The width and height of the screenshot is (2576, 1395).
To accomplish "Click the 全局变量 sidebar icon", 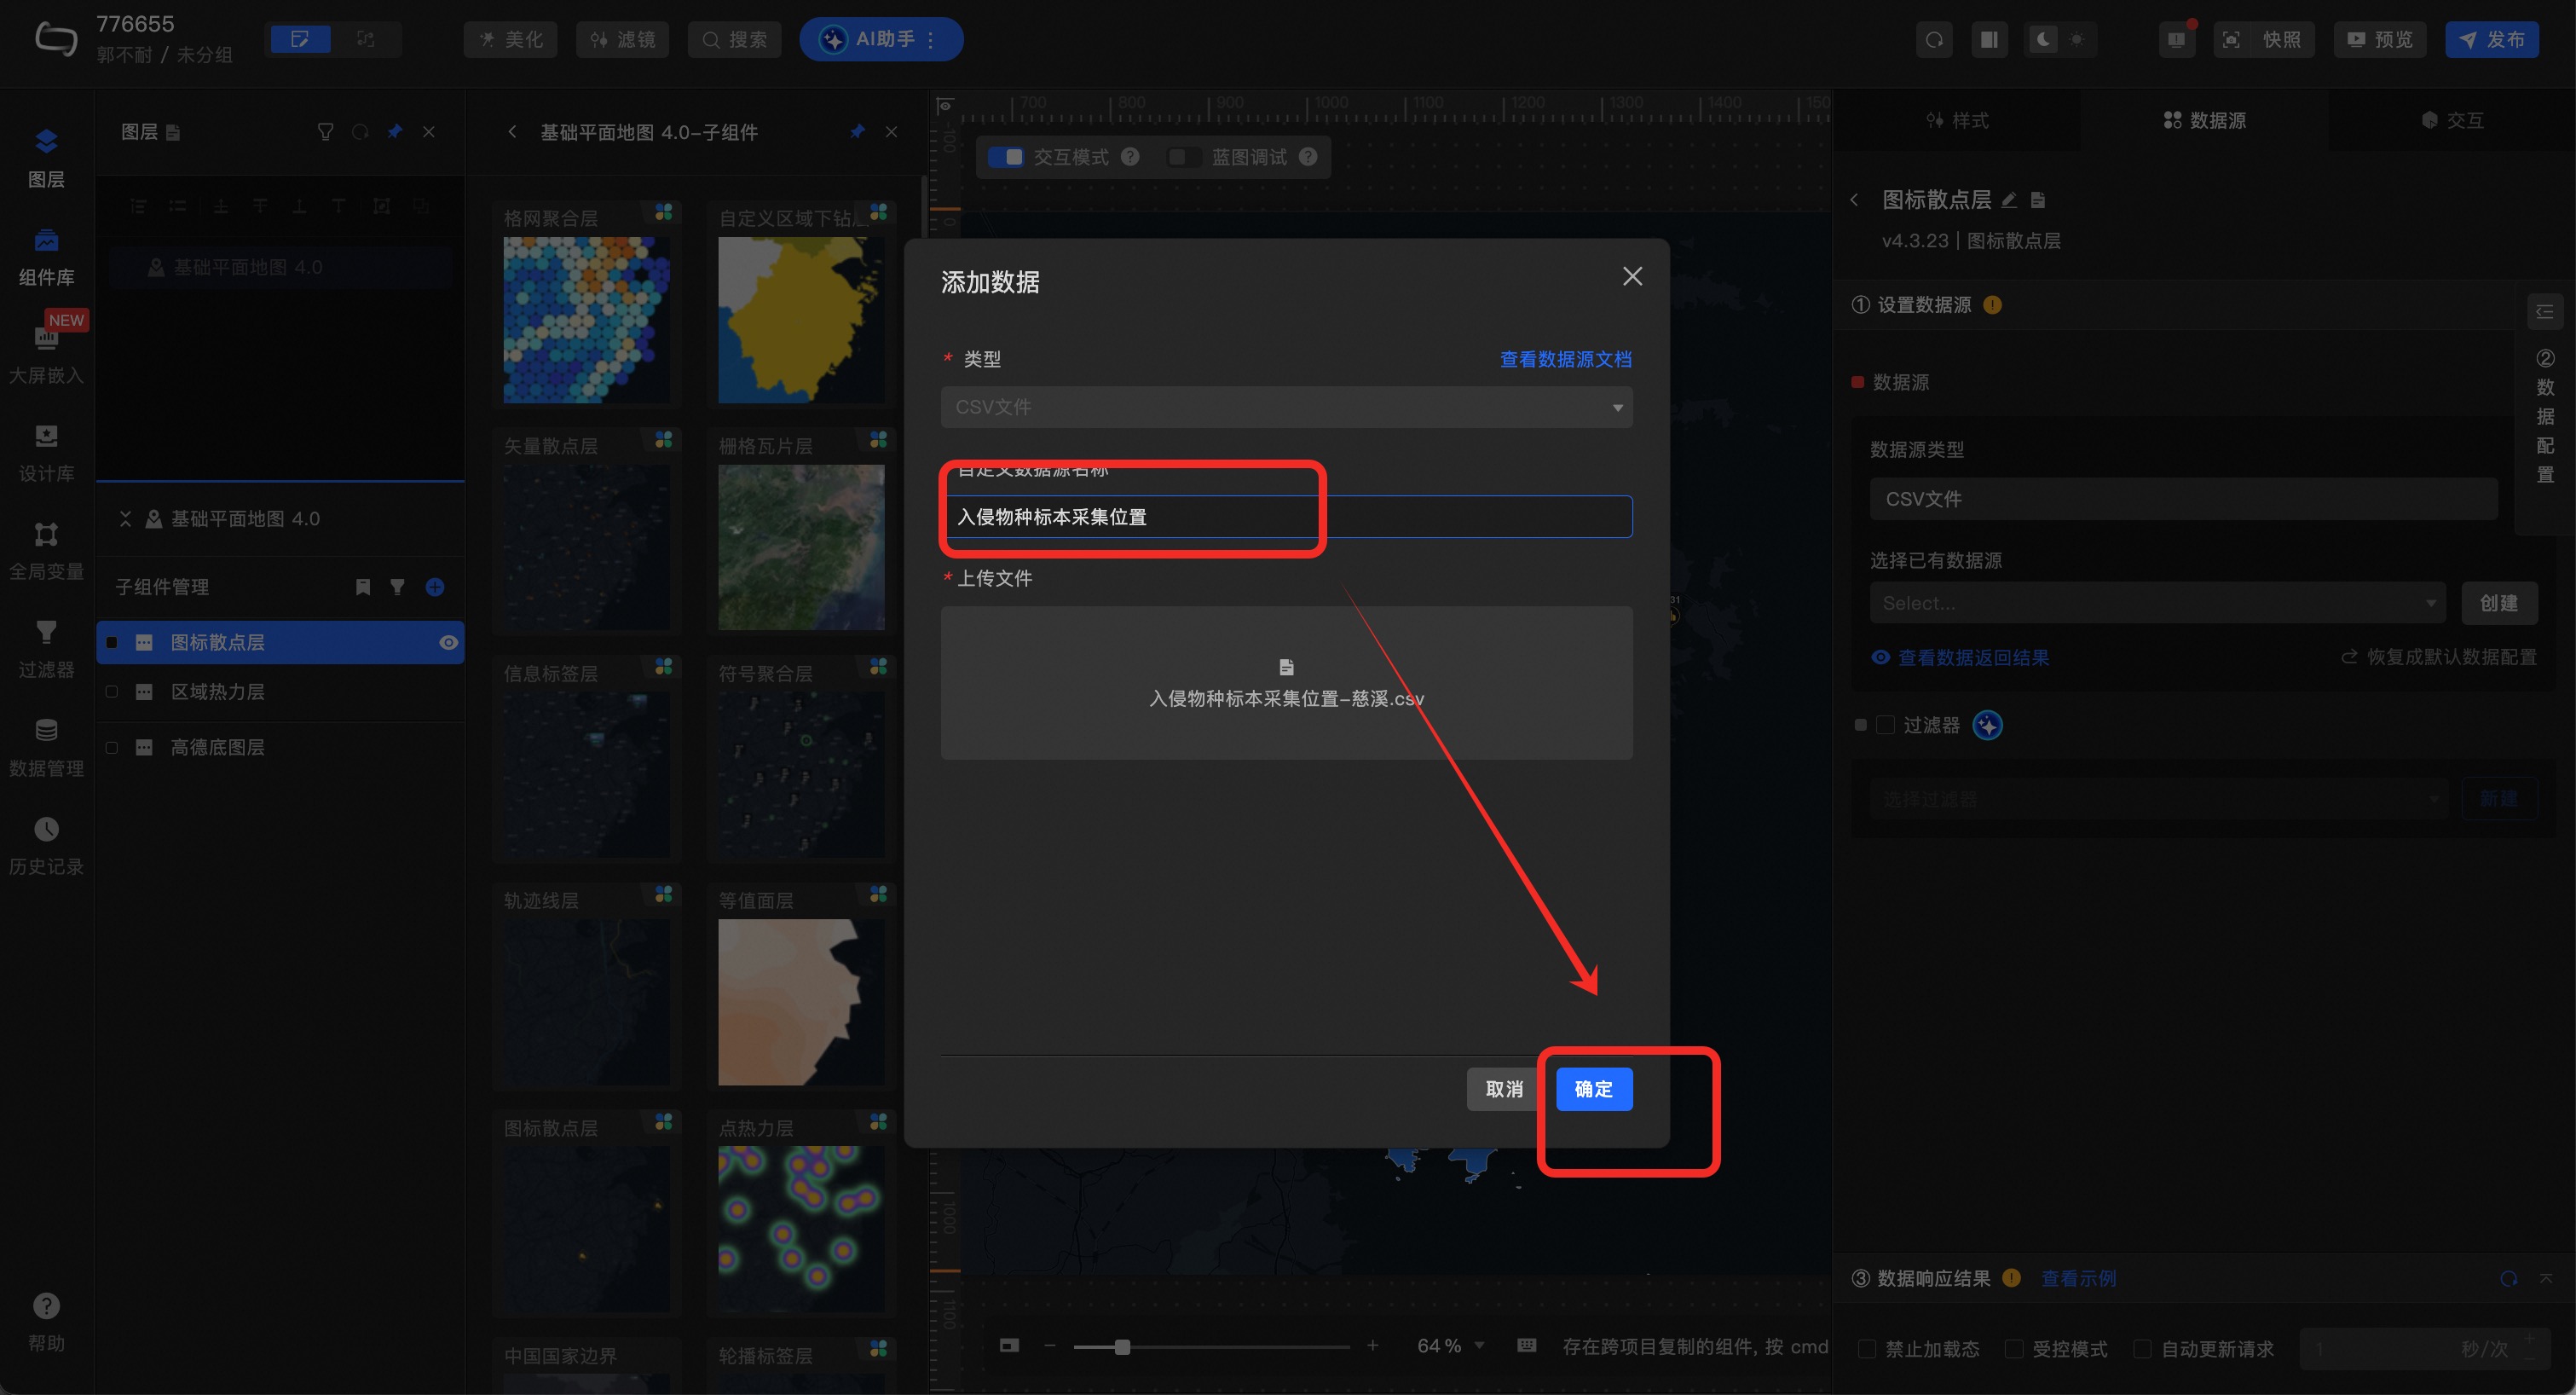I will point(46,550).
